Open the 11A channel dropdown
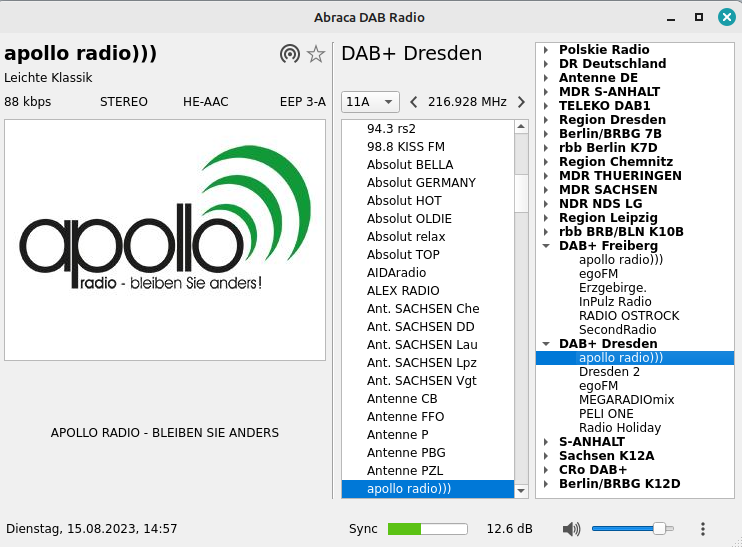The image size is (742, 547). pyautogui.click(x=370, y=102)
